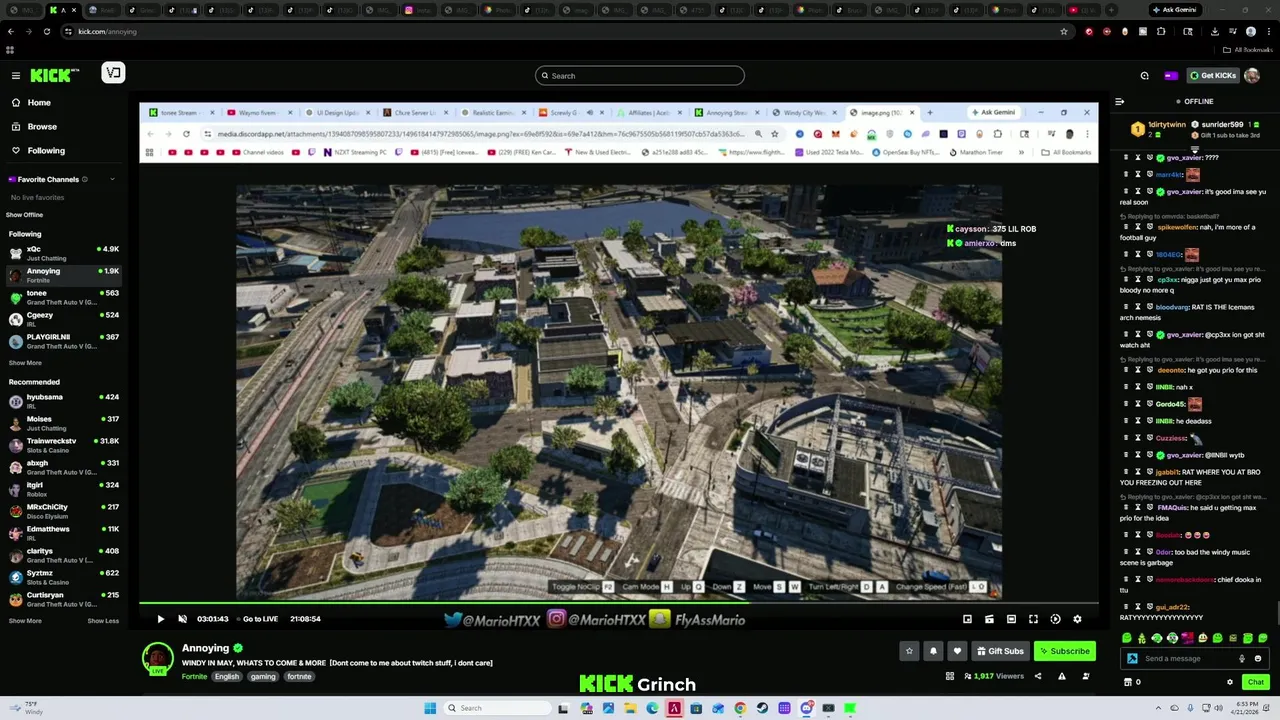Viewport: 1280px width, 720px height.
Task: Open tonee channel in the sidebar
Action: click(x=64, y=297)
